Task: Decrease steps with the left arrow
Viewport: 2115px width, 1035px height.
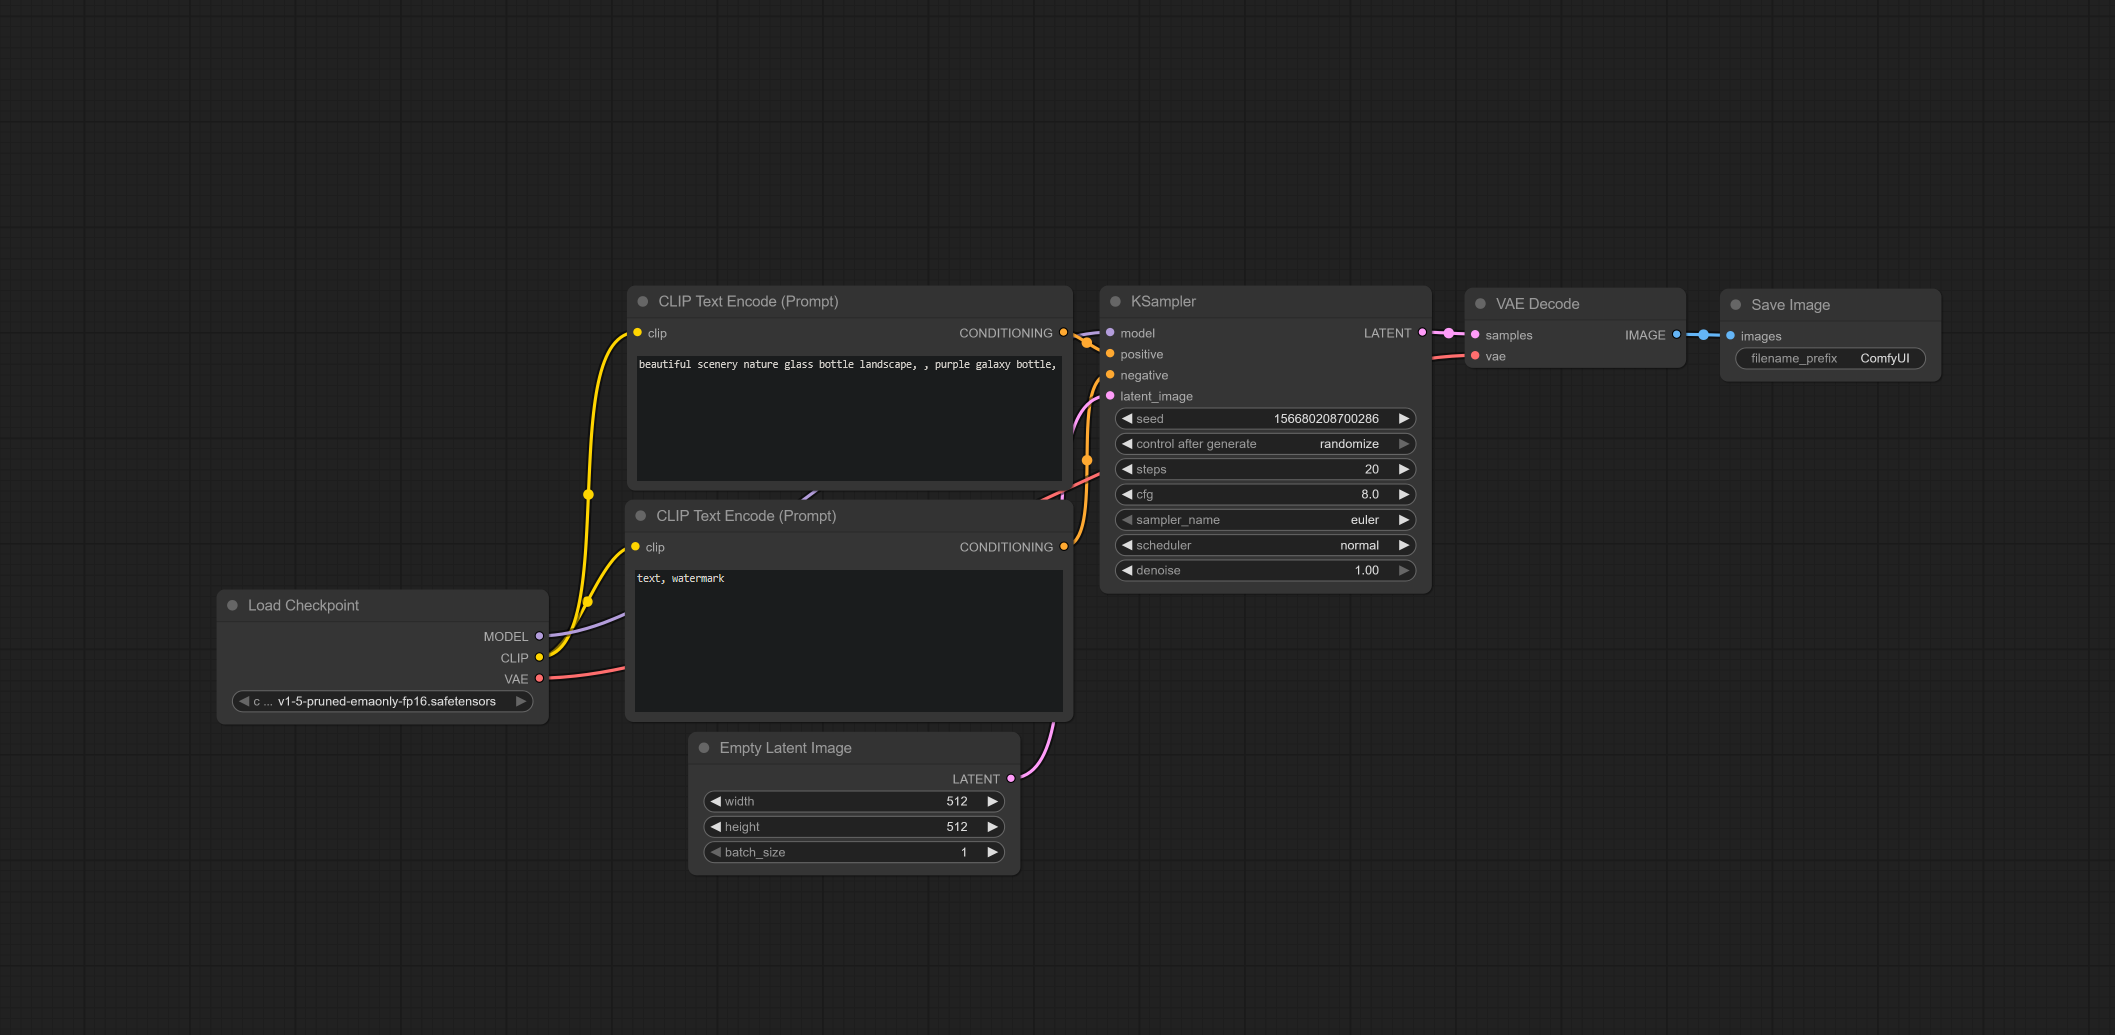Action: (x=1127, y=469)
